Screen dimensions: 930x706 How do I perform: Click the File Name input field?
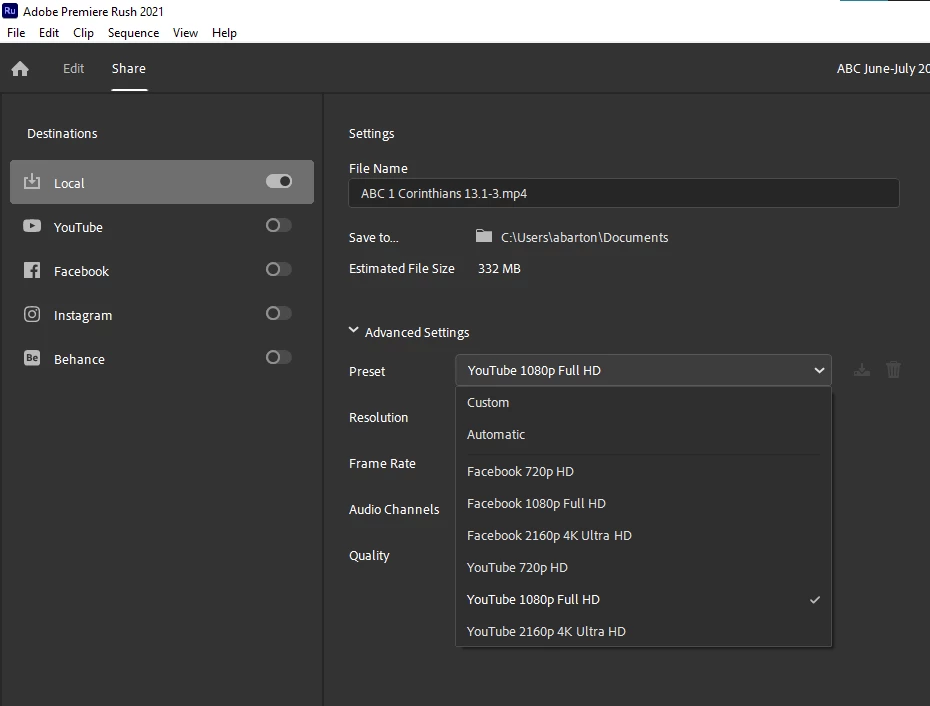[624, 193]
